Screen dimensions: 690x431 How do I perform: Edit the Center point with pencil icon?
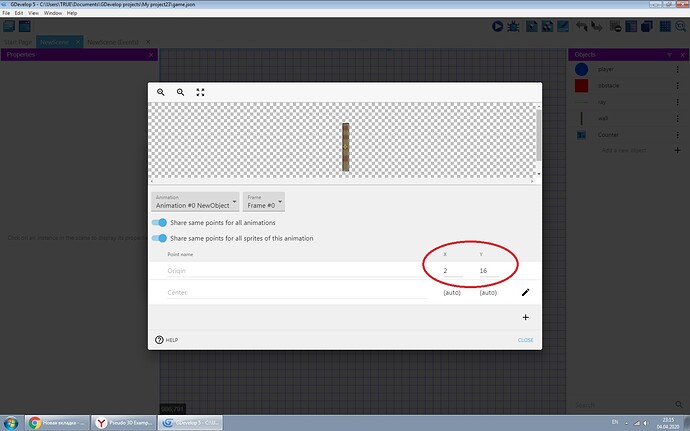(525, 292)
